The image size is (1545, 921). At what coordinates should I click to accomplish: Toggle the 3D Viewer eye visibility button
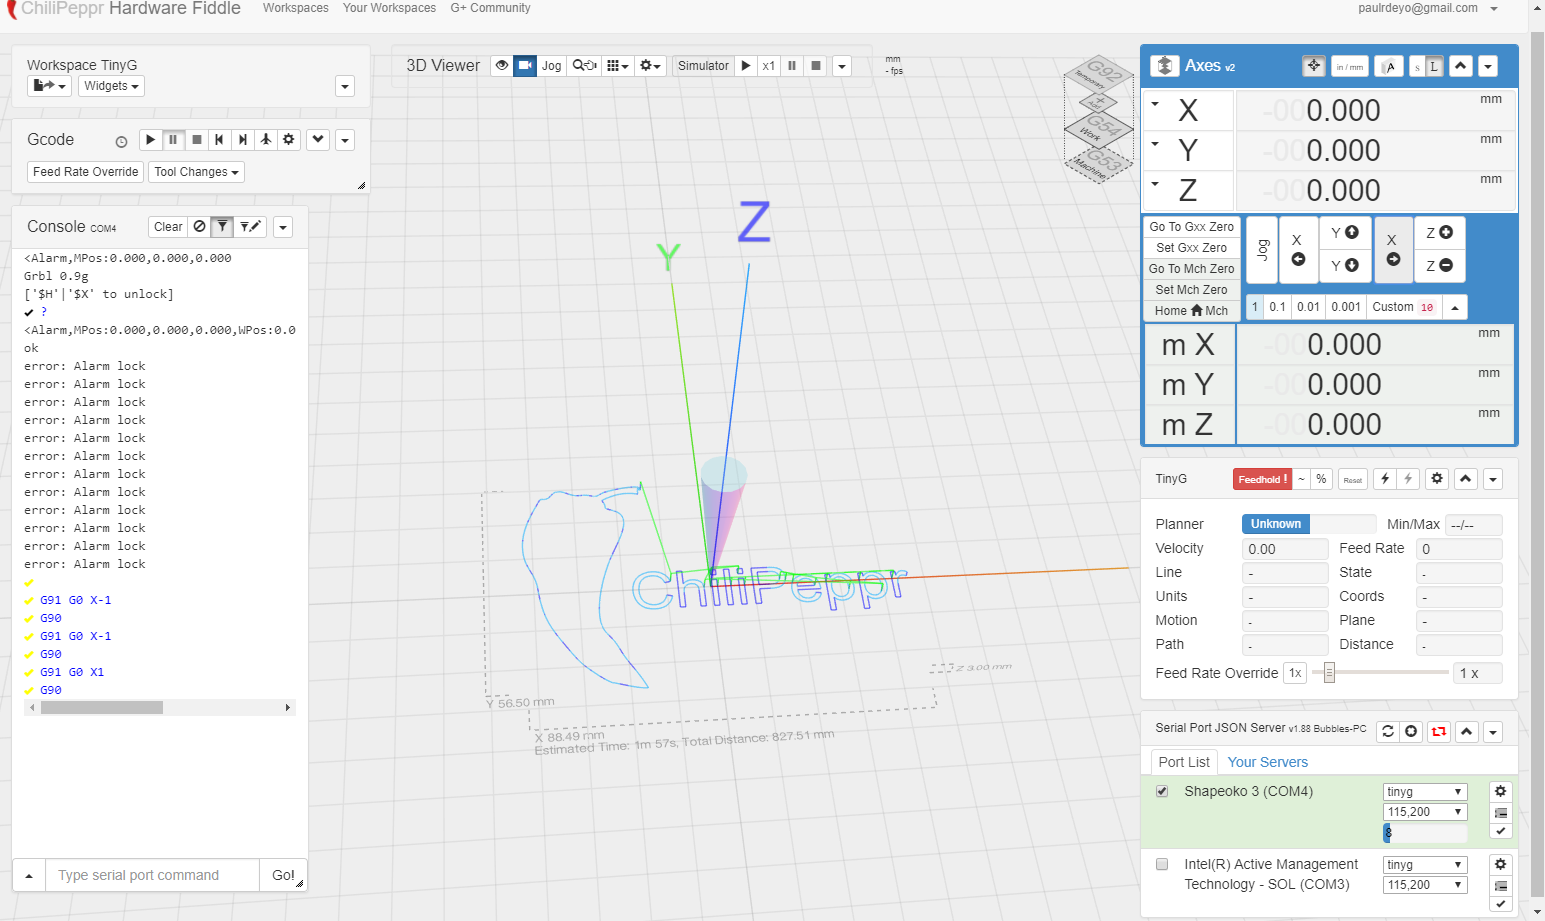[x=502, y=66]
